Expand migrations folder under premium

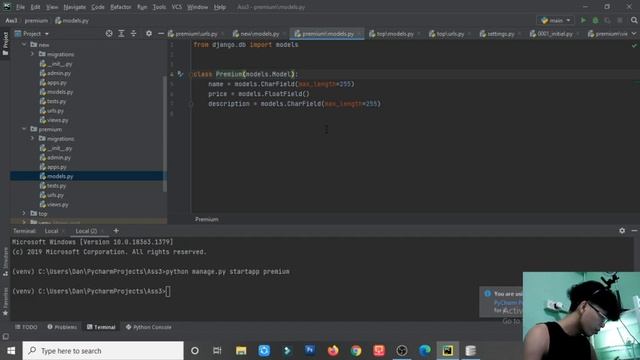click(x=32, y=138)
